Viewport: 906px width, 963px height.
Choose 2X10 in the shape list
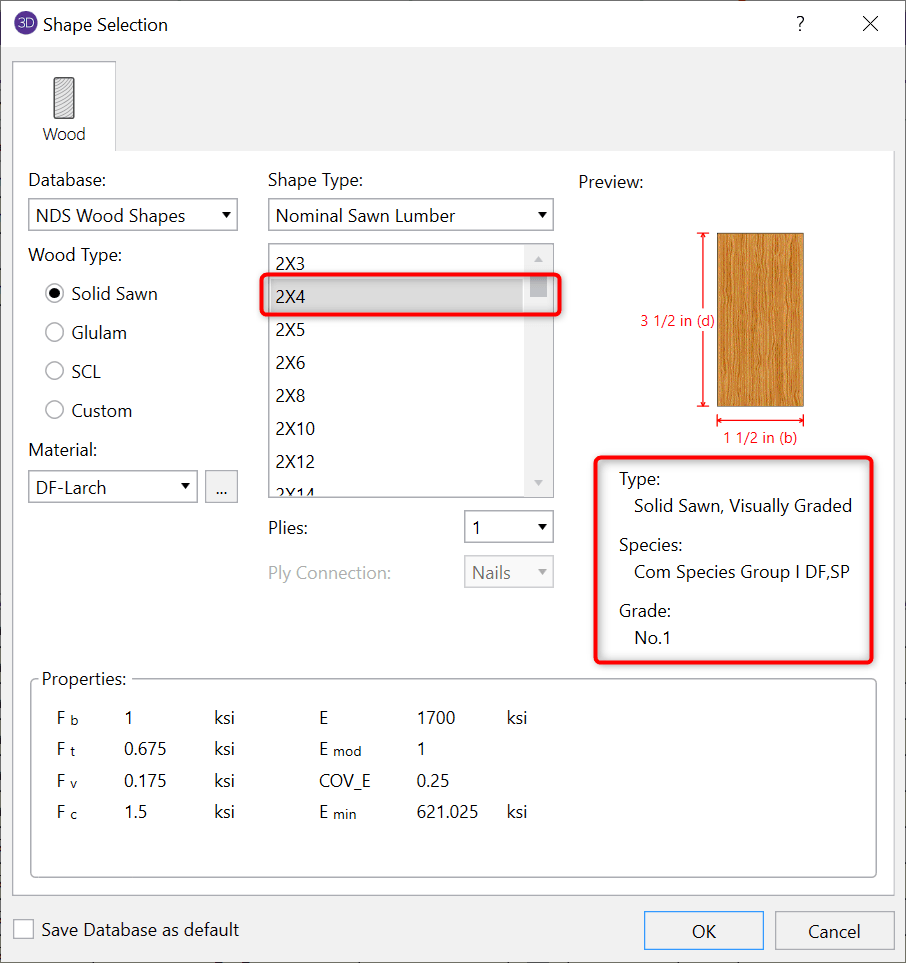(396, 429)
